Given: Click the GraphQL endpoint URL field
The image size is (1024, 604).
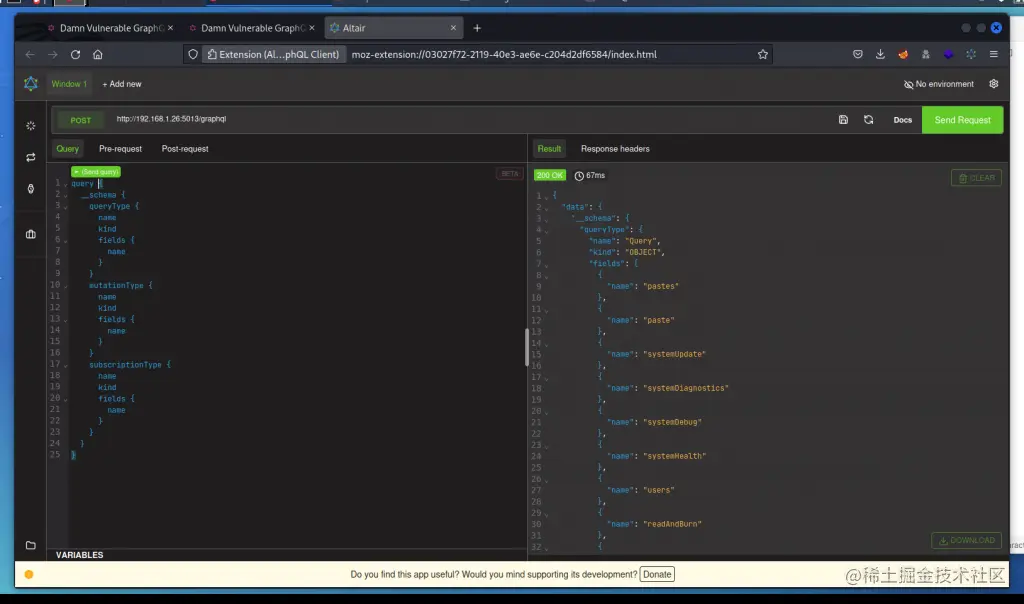Looking at the screenshot, I should (x=470, y=119).
